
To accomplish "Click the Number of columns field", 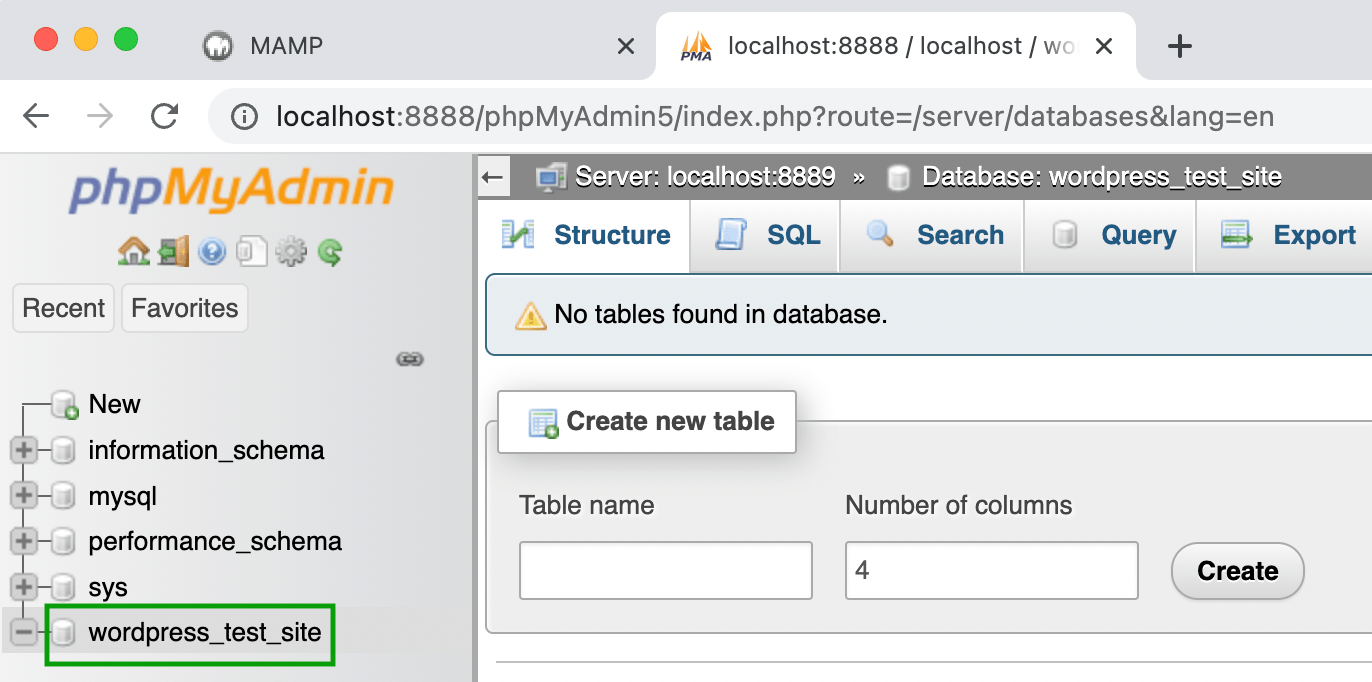I will tap(991, 570).
